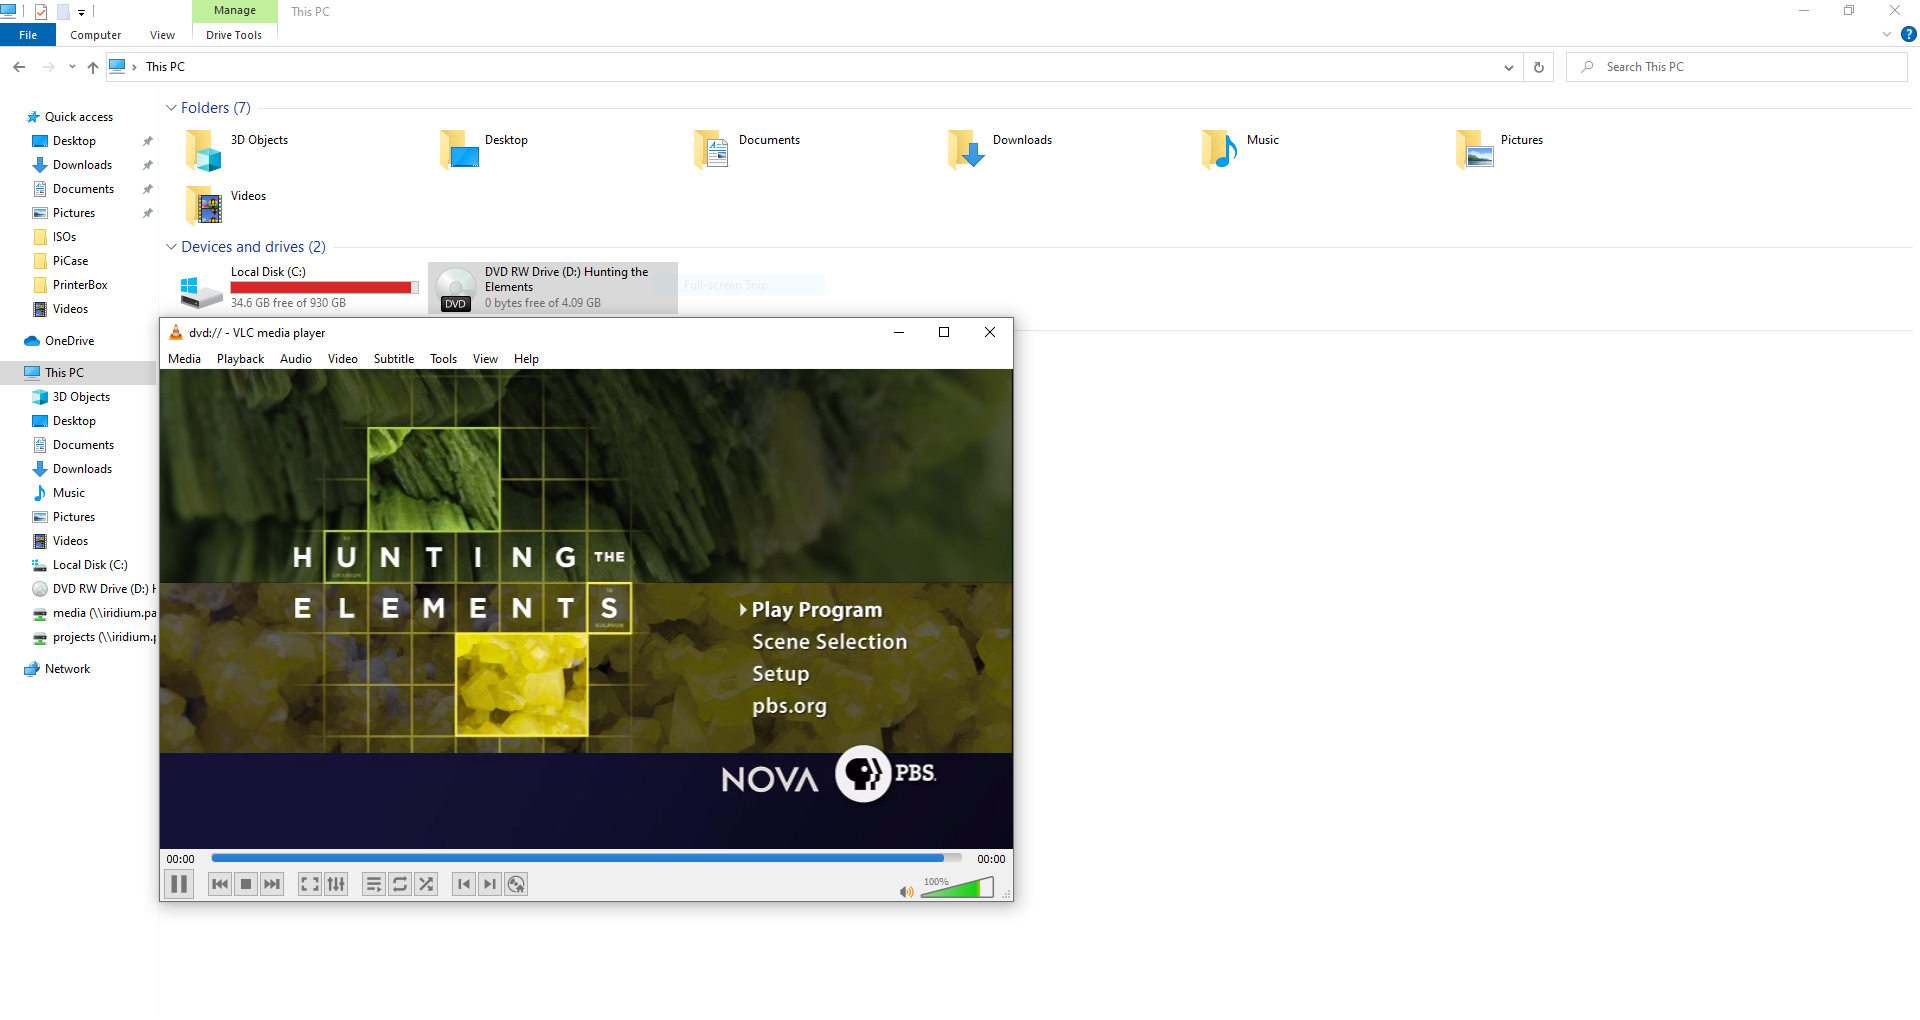This screenshot has height=1020, width=1920.
Task: Open quick access toolbar customize dropdown
Action: click(82, 12)
